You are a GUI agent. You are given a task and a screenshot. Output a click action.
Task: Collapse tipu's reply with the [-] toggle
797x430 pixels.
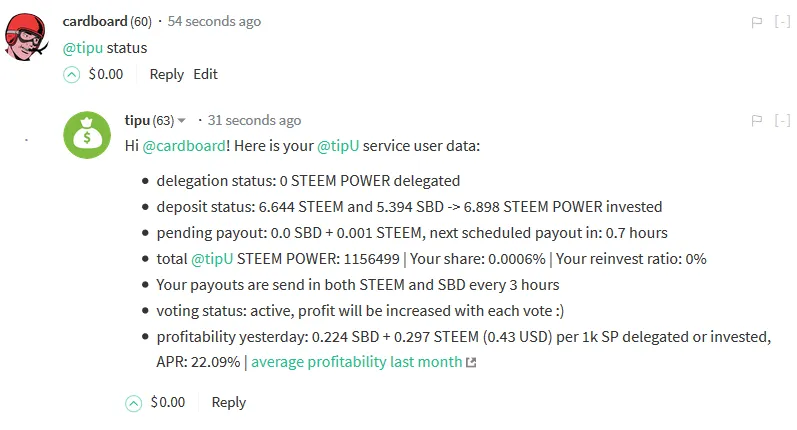pos(782,120)
